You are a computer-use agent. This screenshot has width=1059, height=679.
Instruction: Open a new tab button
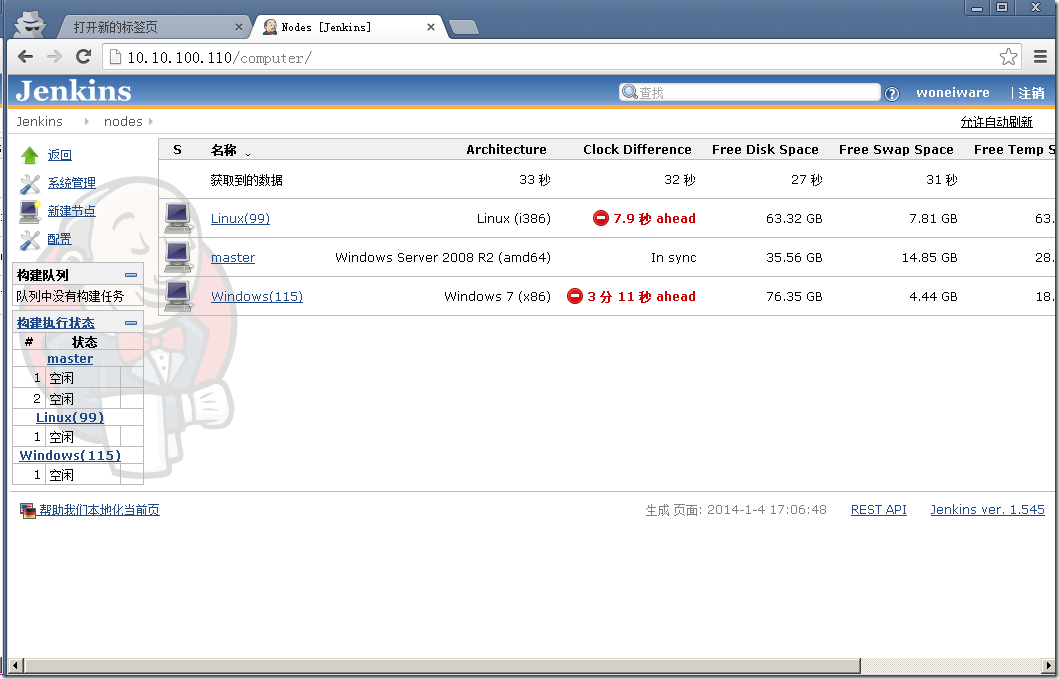(463, 27)
